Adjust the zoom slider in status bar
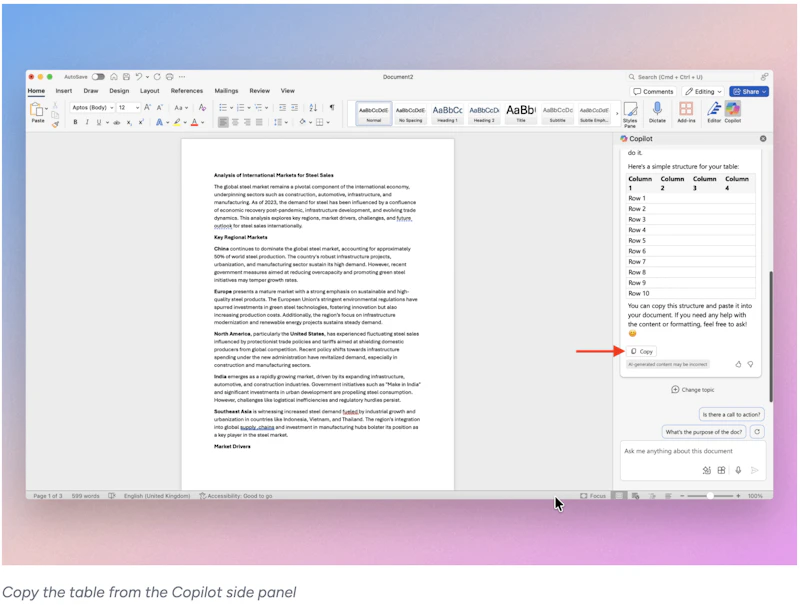The image size is (800, 605). [710, 495]
